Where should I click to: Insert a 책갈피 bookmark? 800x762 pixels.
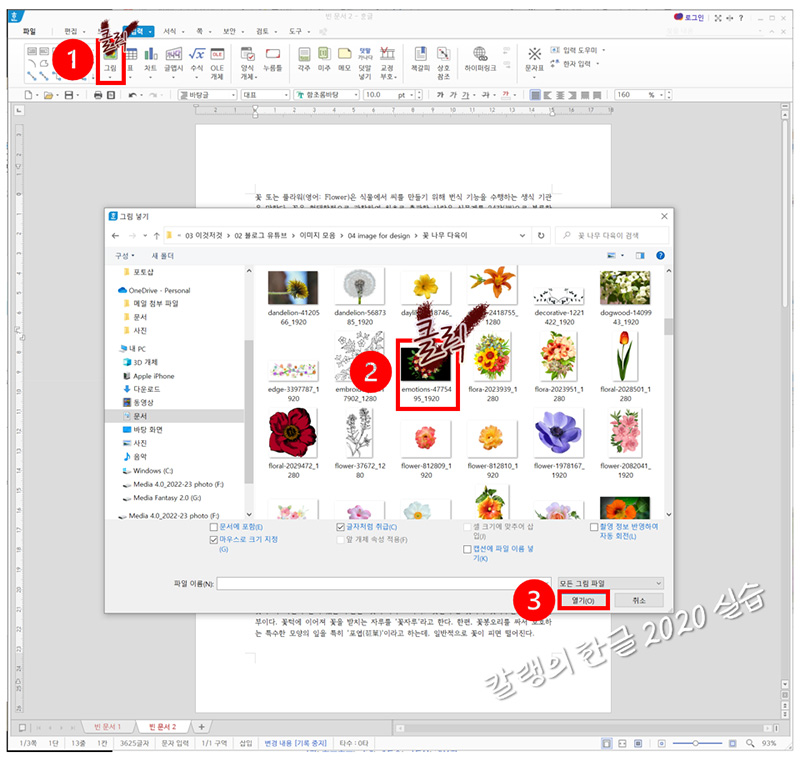pos(421,60)
